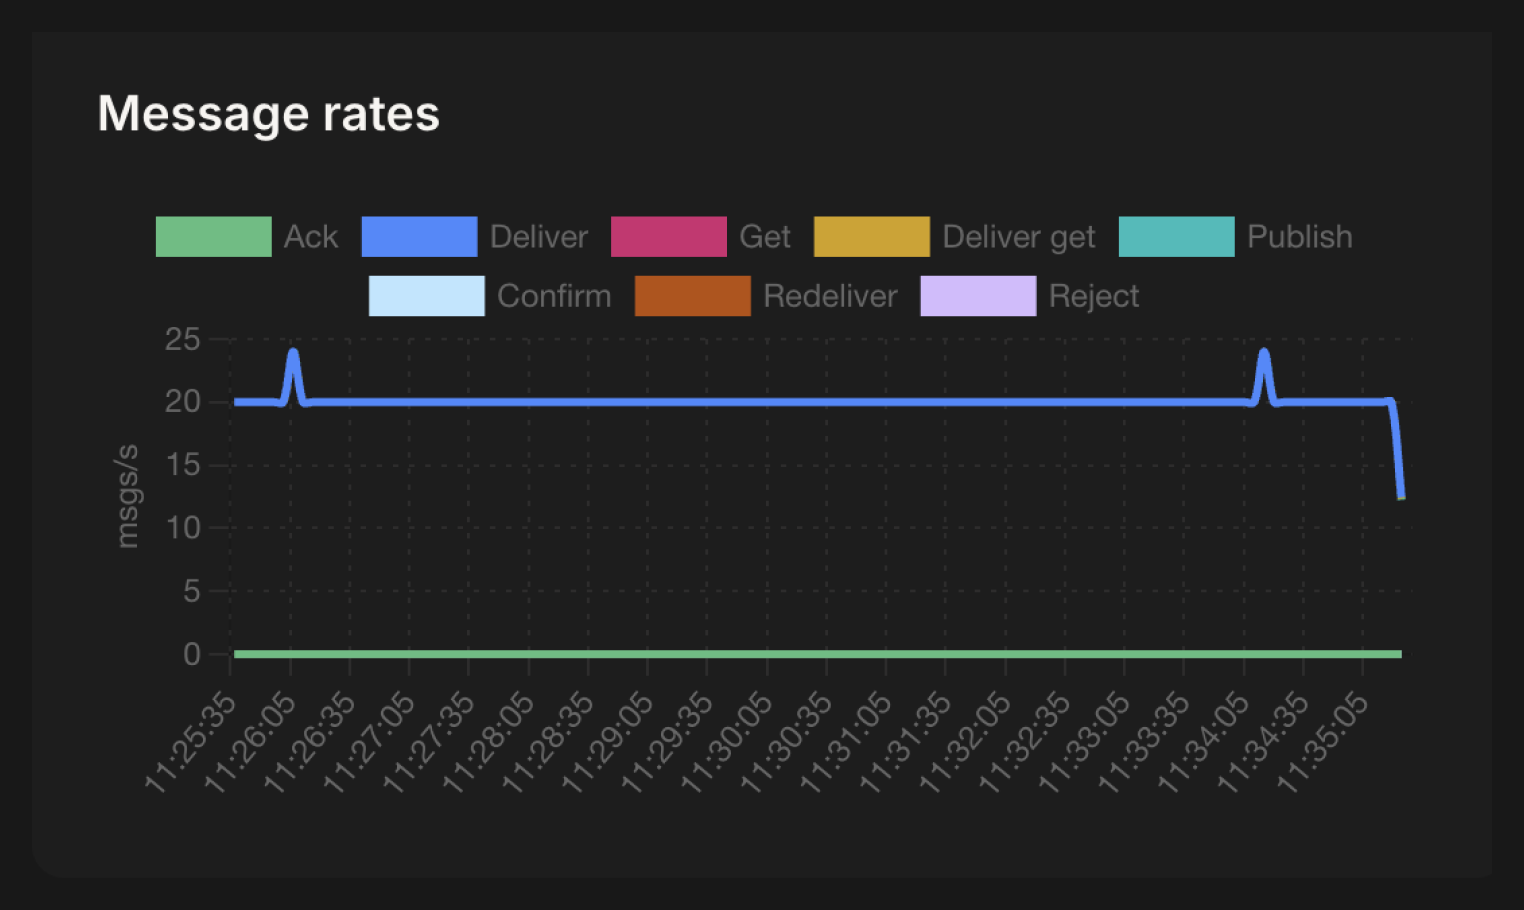Click the 11:27:05 time label
This screenshot has width=1524, height=910.
click(x=370, y=742)
